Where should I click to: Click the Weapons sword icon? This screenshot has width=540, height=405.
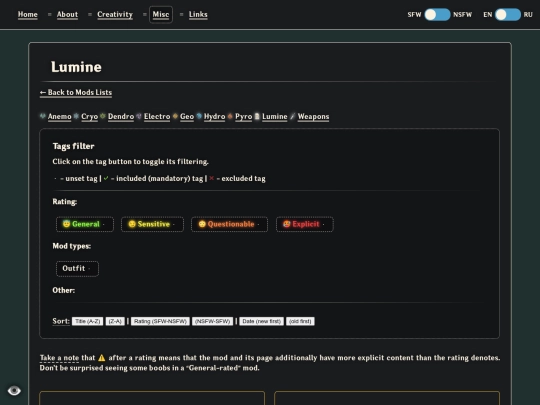[x=293, y=116]
